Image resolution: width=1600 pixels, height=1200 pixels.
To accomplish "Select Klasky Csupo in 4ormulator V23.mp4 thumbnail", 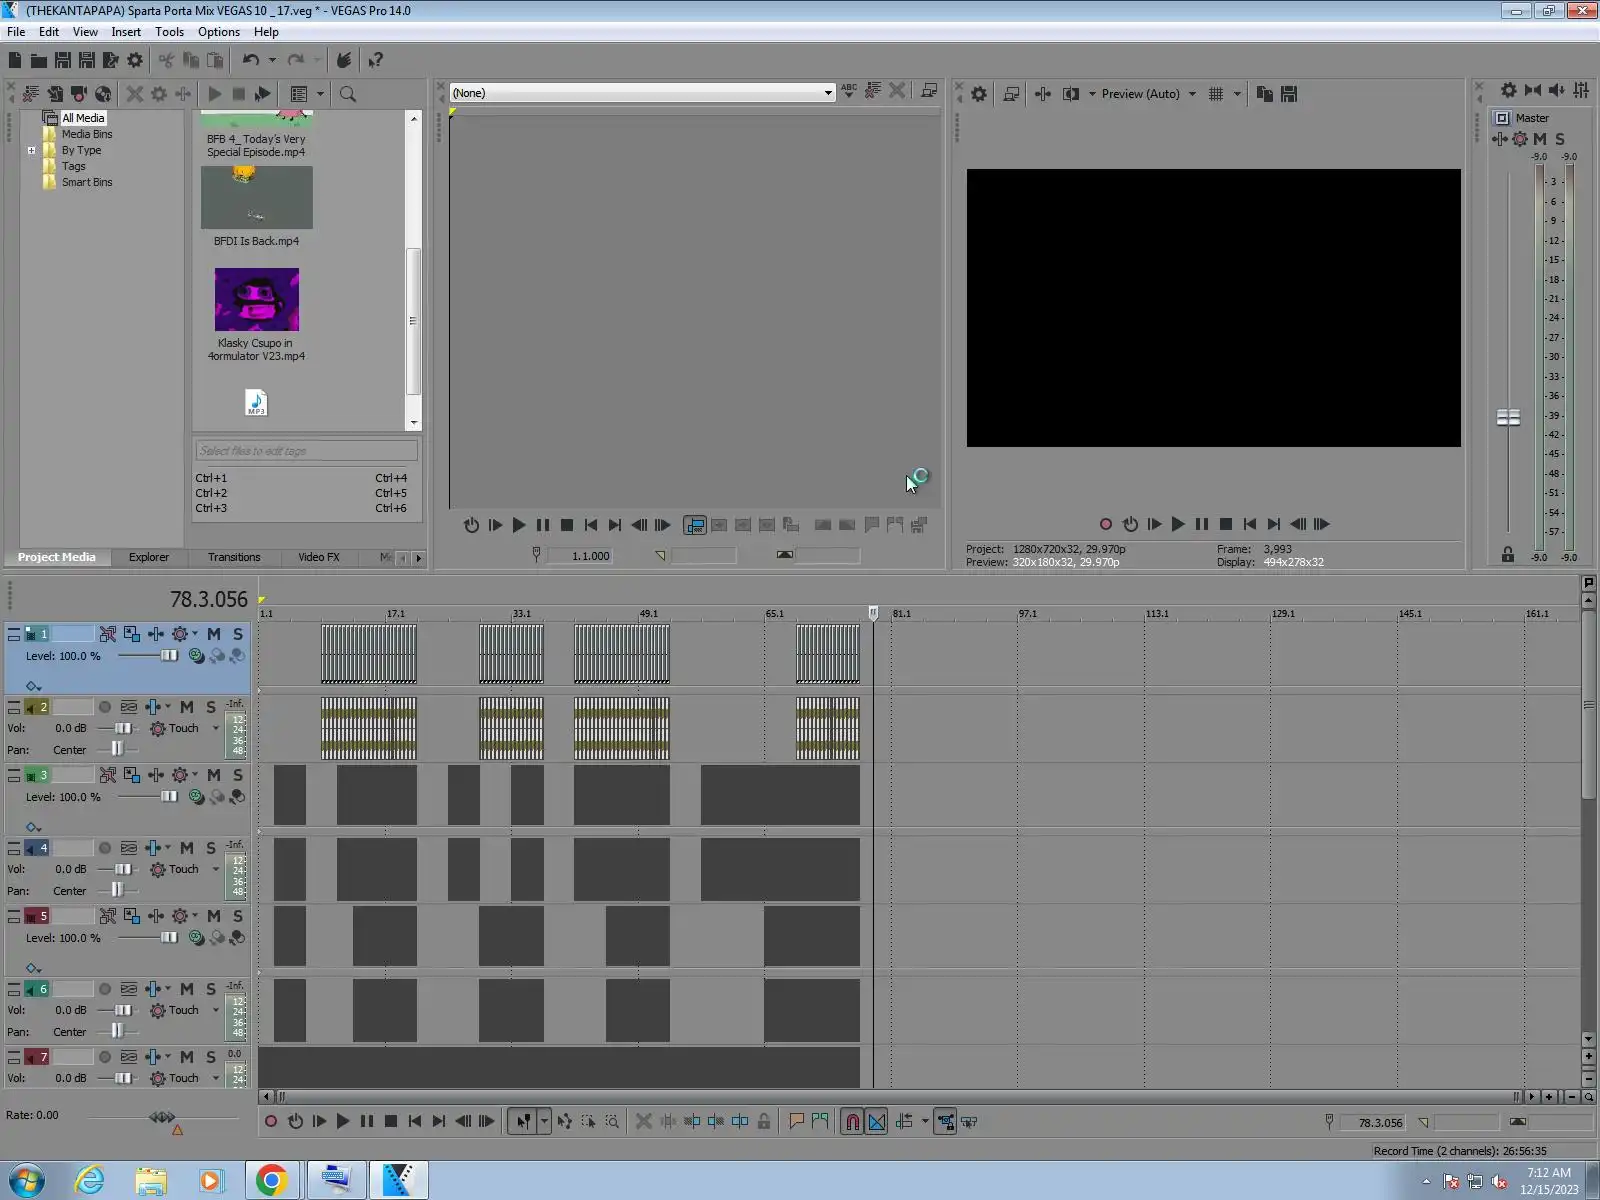I will point(257,299).
